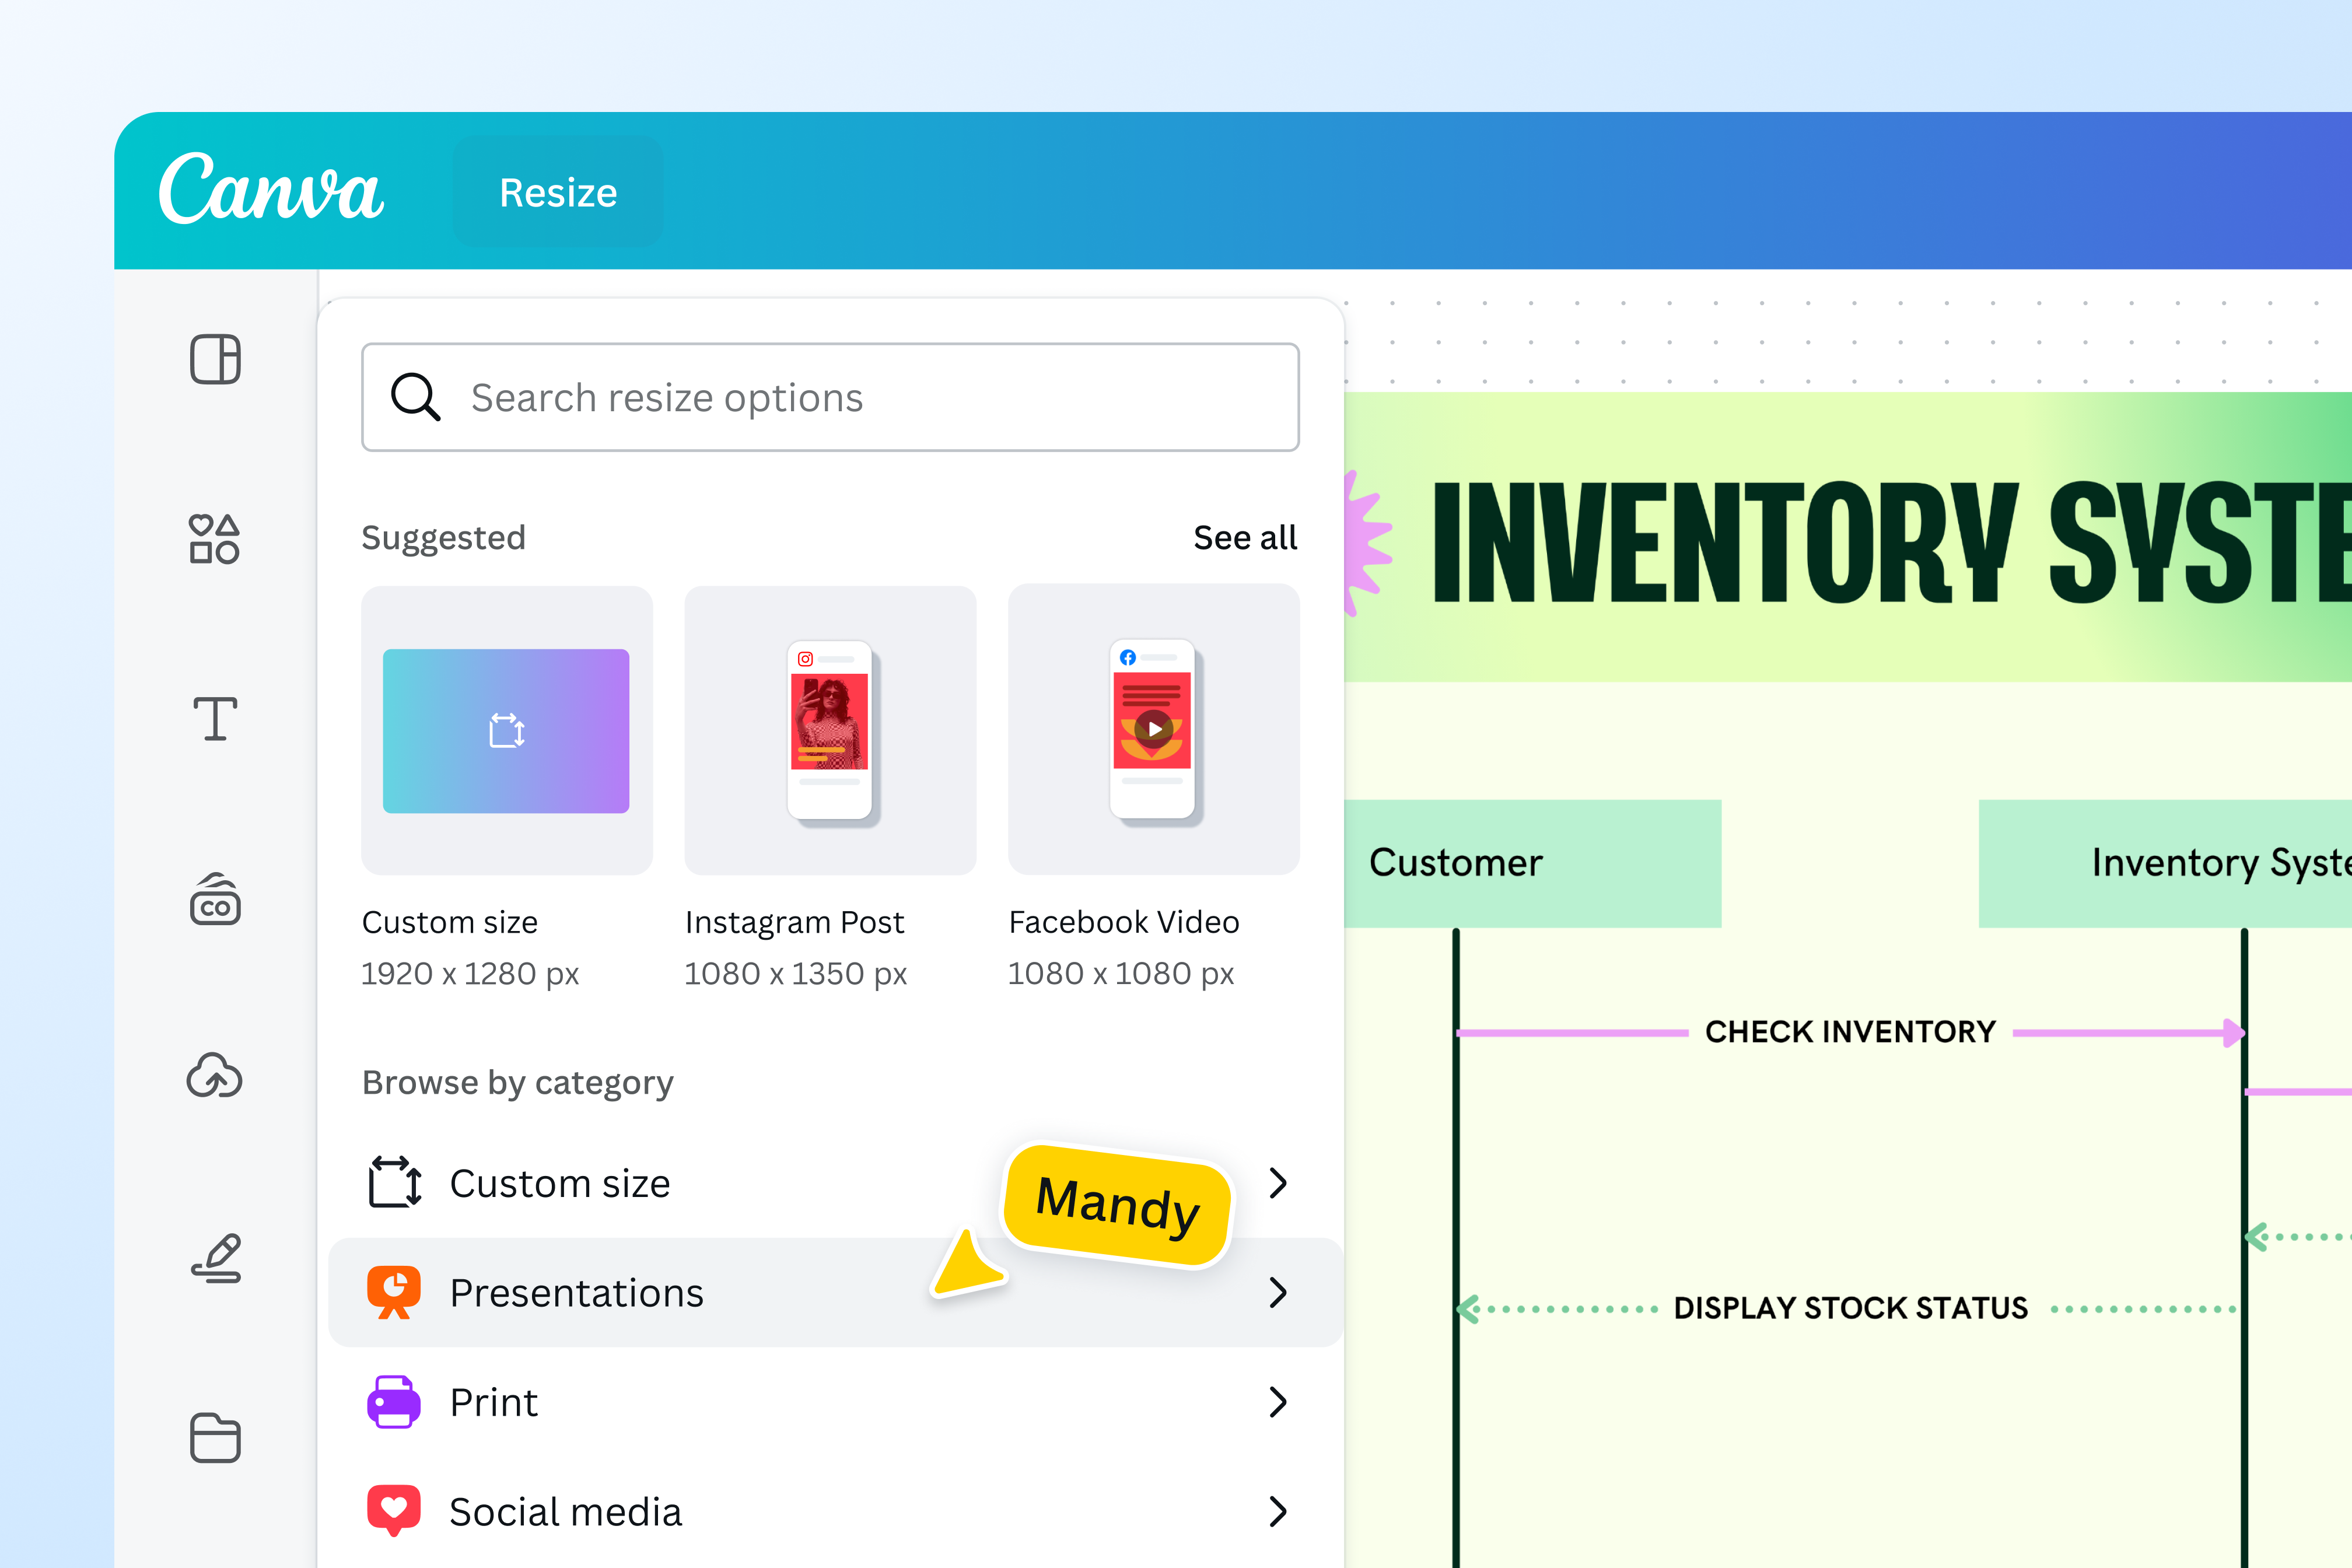
Task: Click the Print category printer icon
Action: pos(394,1402)
